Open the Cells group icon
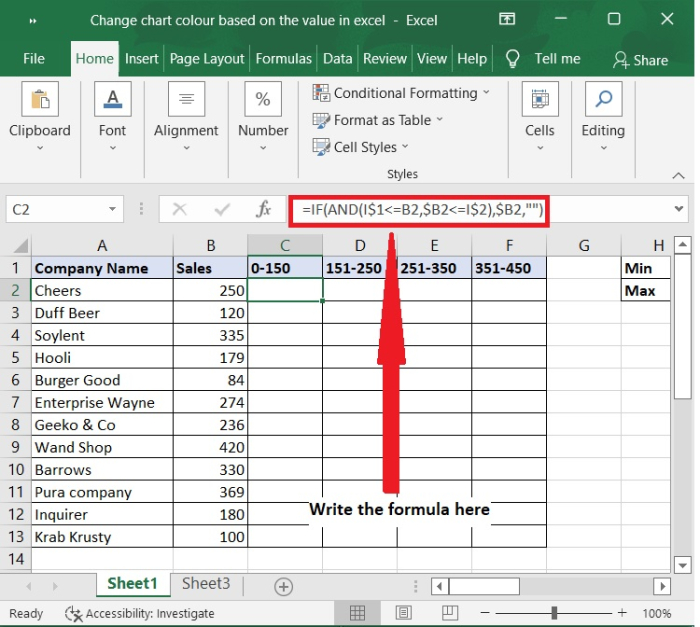Image resolution: width=700 pixels, height=627 pixels. 539,100
